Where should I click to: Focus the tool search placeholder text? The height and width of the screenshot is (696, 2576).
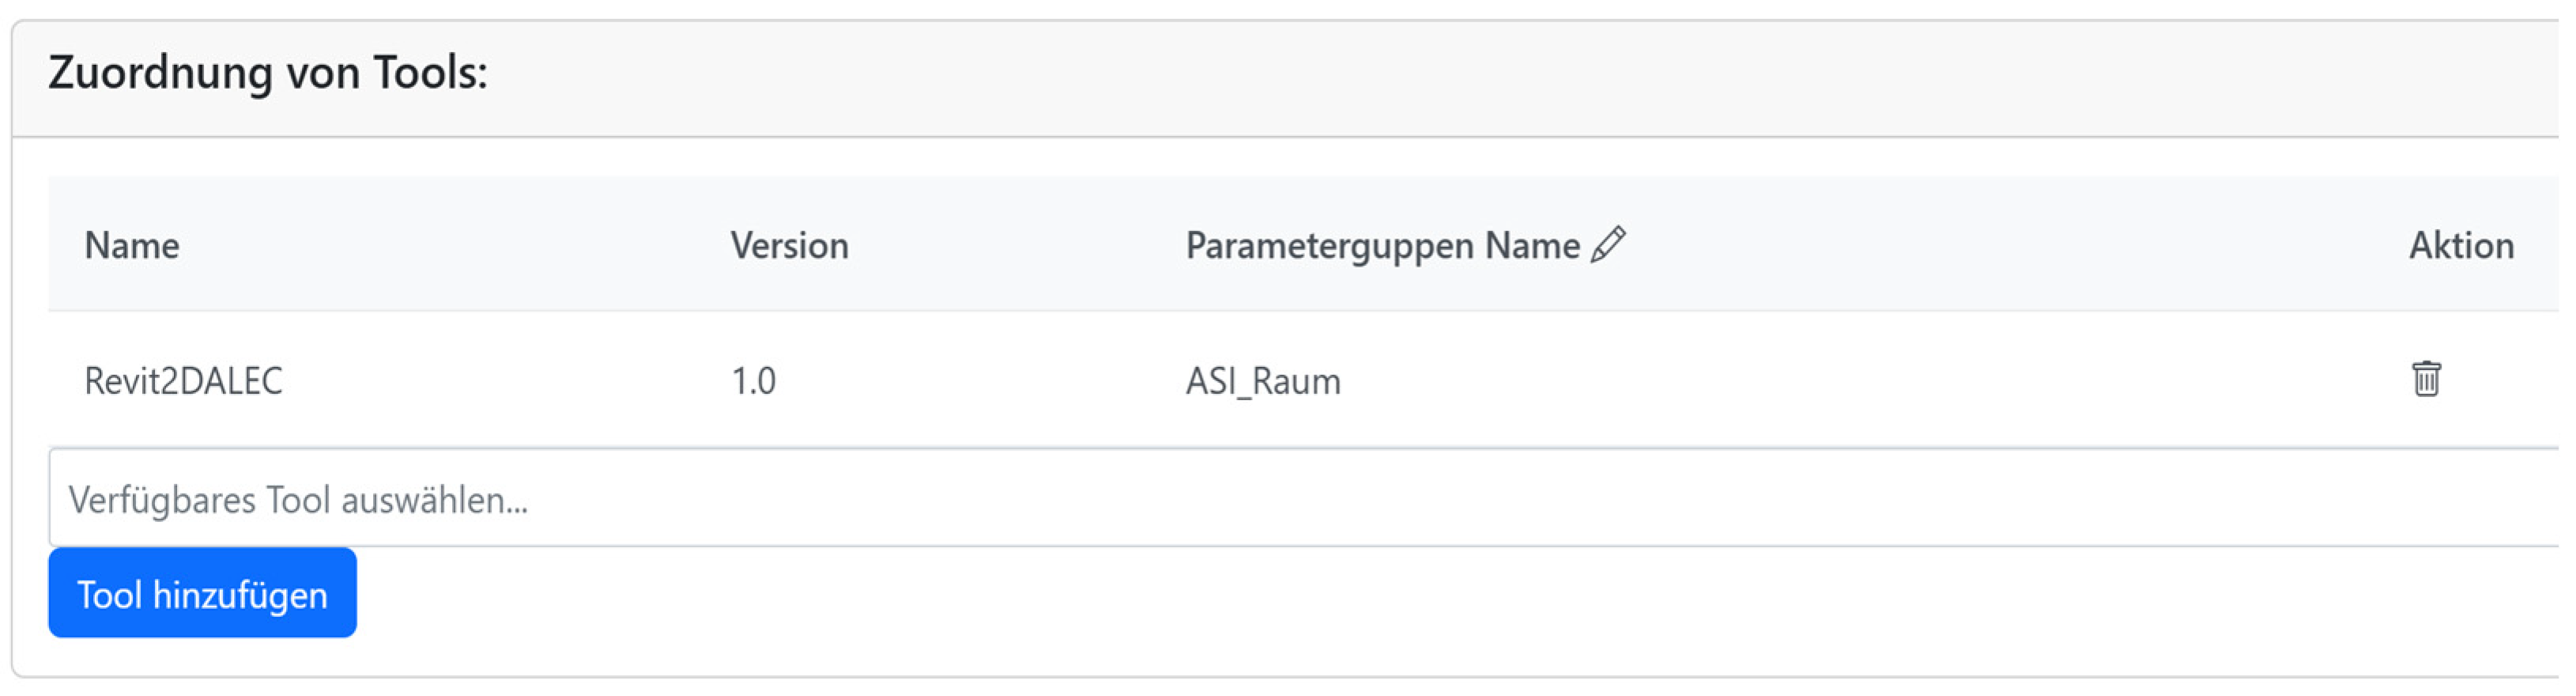point(298,499)
